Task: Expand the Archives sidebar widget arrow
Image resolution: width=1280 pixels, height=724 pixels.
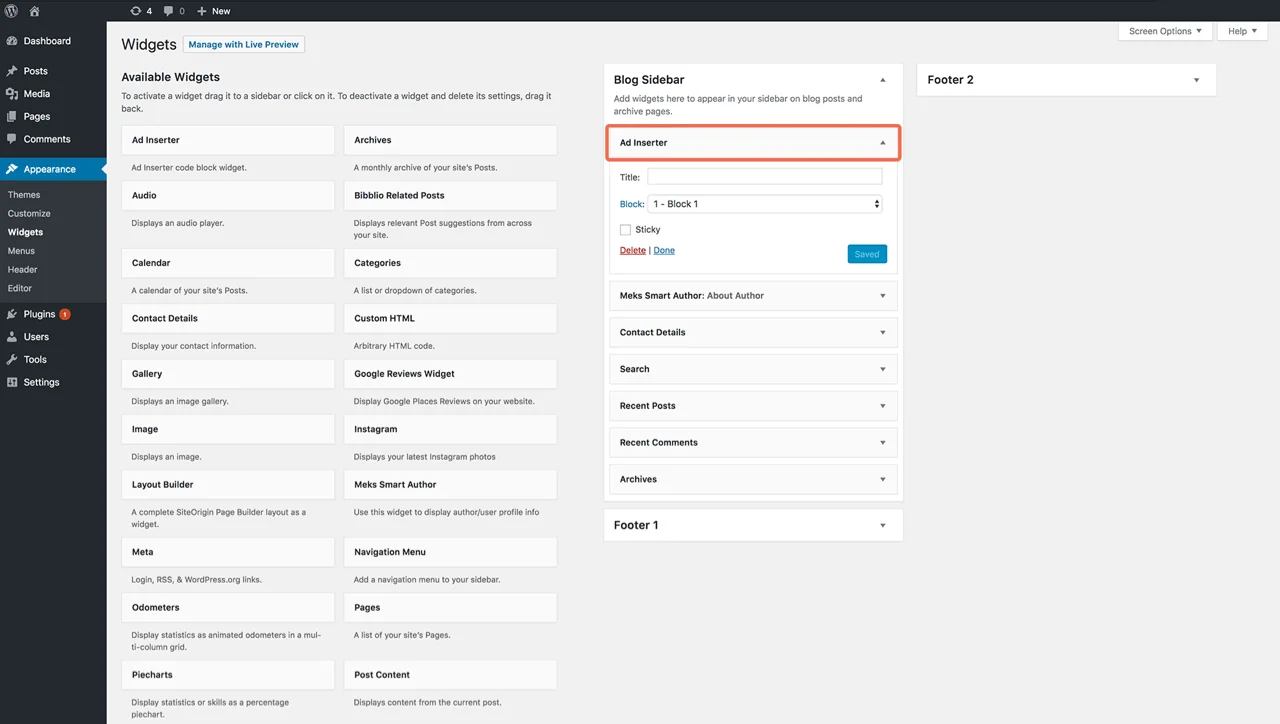Action: (883, 479)
